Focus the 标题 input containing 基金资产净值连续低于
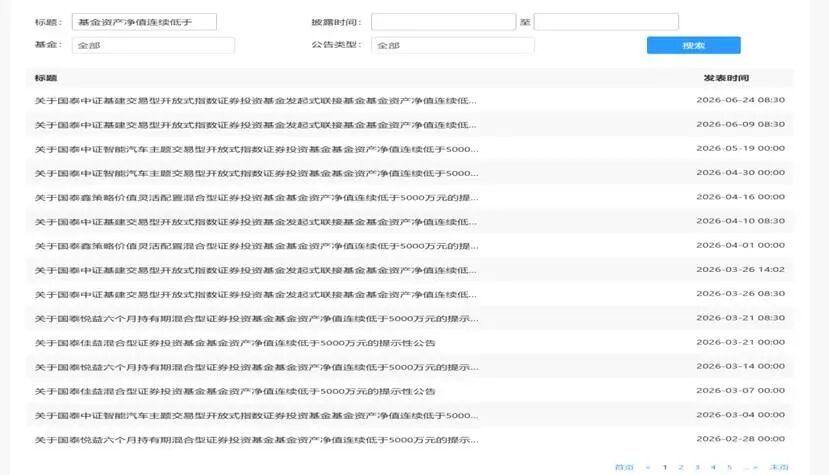 click(144, 22)
